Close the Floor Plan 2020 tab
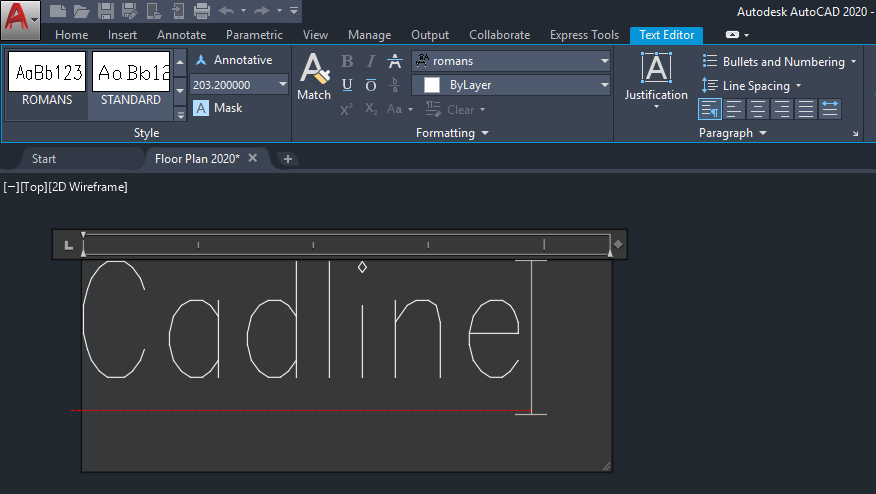Viewport: 876px width, 494px height. click(253, 158)
